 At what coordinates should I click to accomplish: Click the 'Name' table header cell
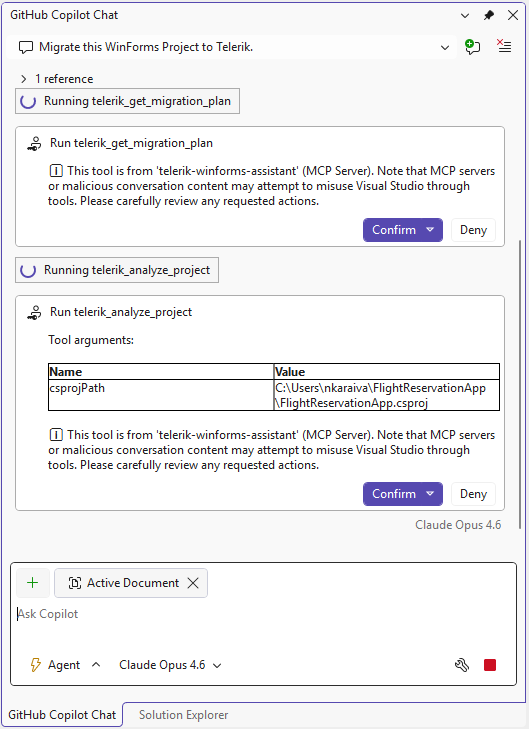(161, 372)
